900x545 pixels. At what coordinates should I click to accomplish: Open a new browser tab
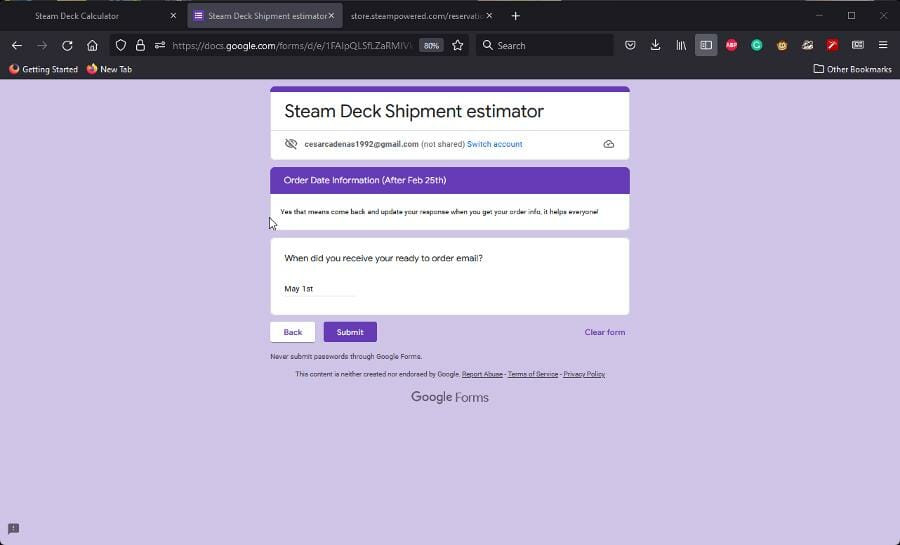tap(515, 16)
